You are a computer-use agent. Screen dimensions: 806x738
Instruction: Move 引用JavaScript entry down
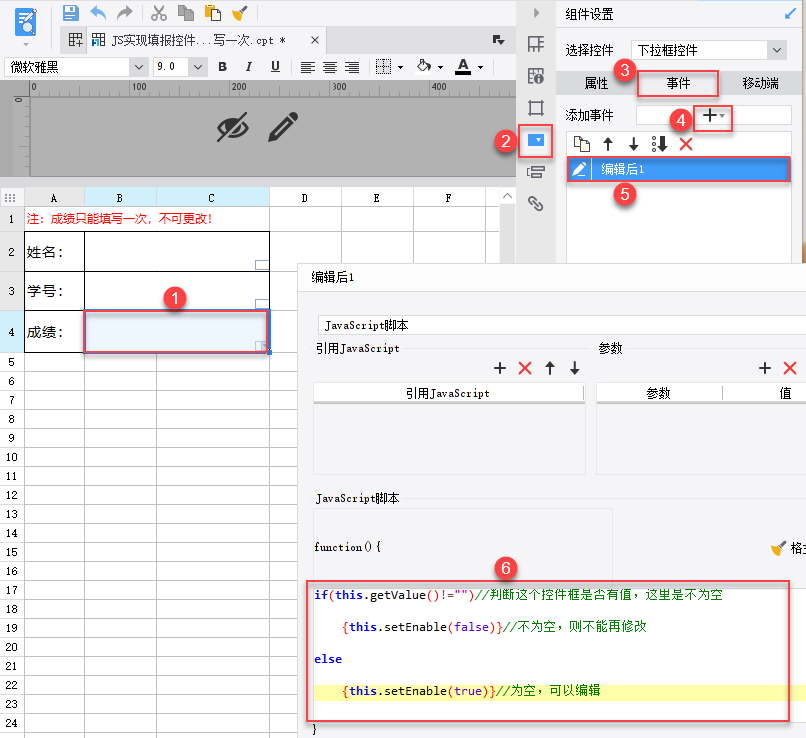pyautogui.click(x=575, y=368)
